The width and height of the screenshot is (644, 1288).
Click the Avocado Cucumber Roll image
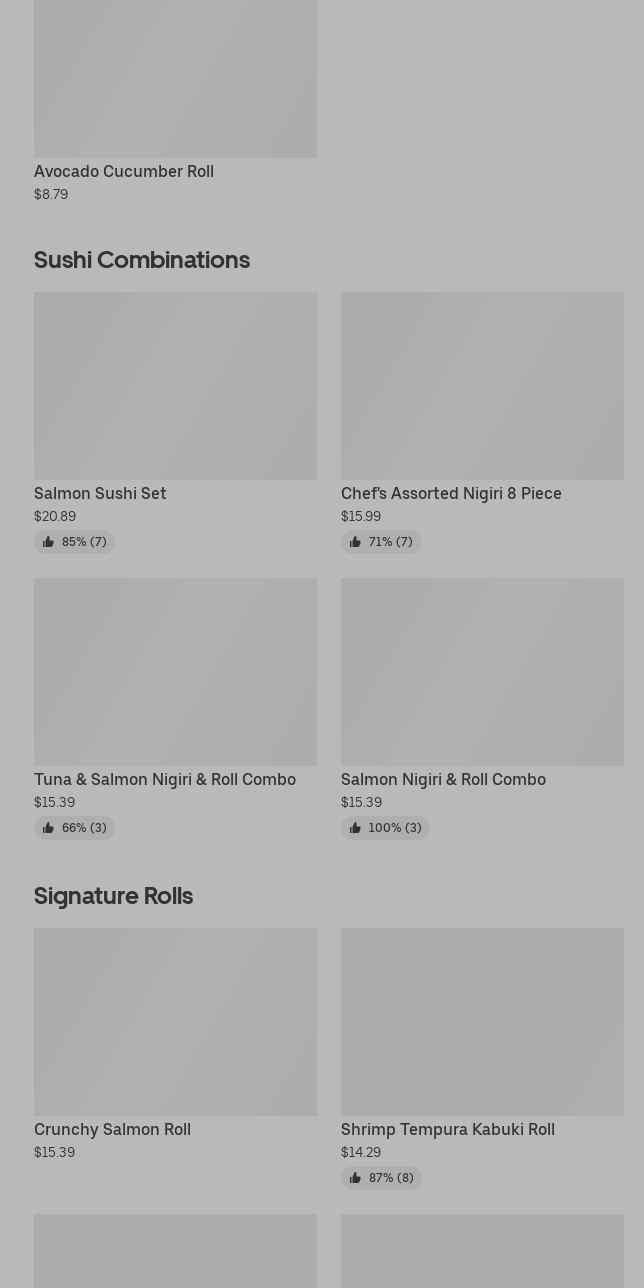click(x=175, y=79)
